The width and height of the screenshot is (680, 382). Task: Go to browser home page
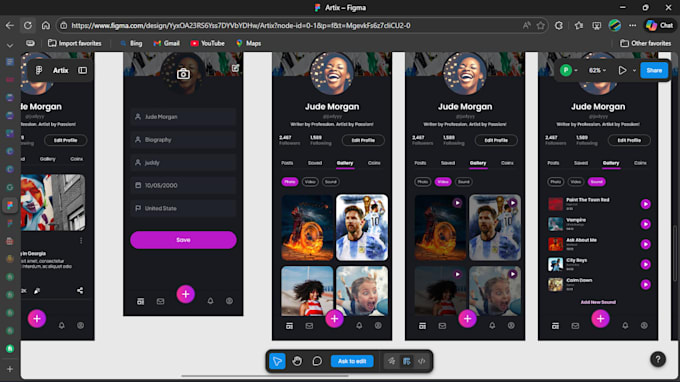coord(46,26)
